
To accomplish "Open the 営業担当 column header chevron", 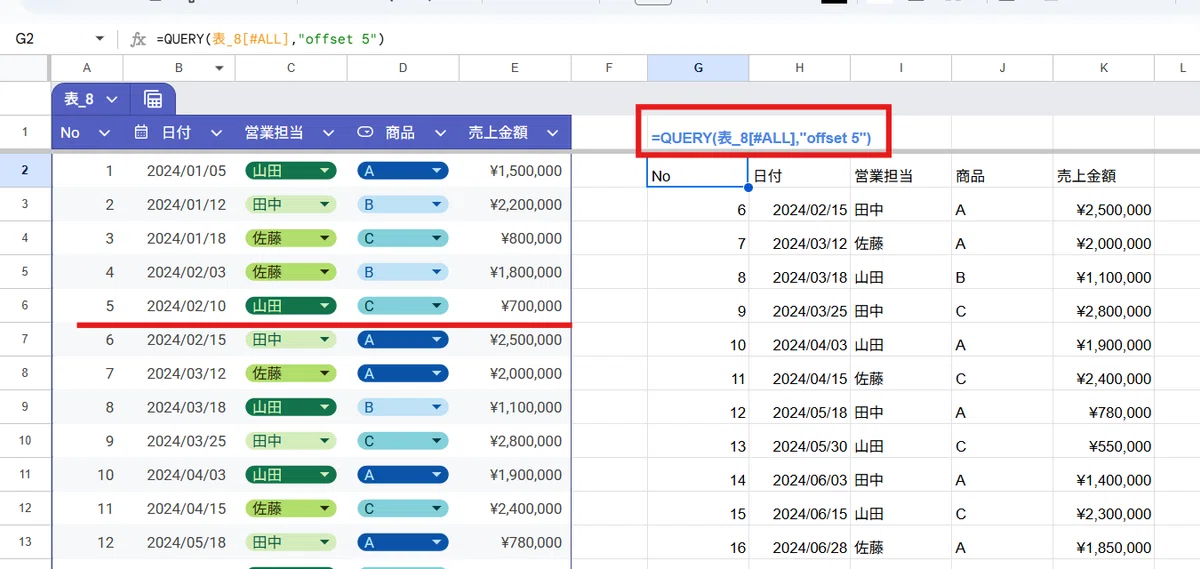I will click(328, 133).
